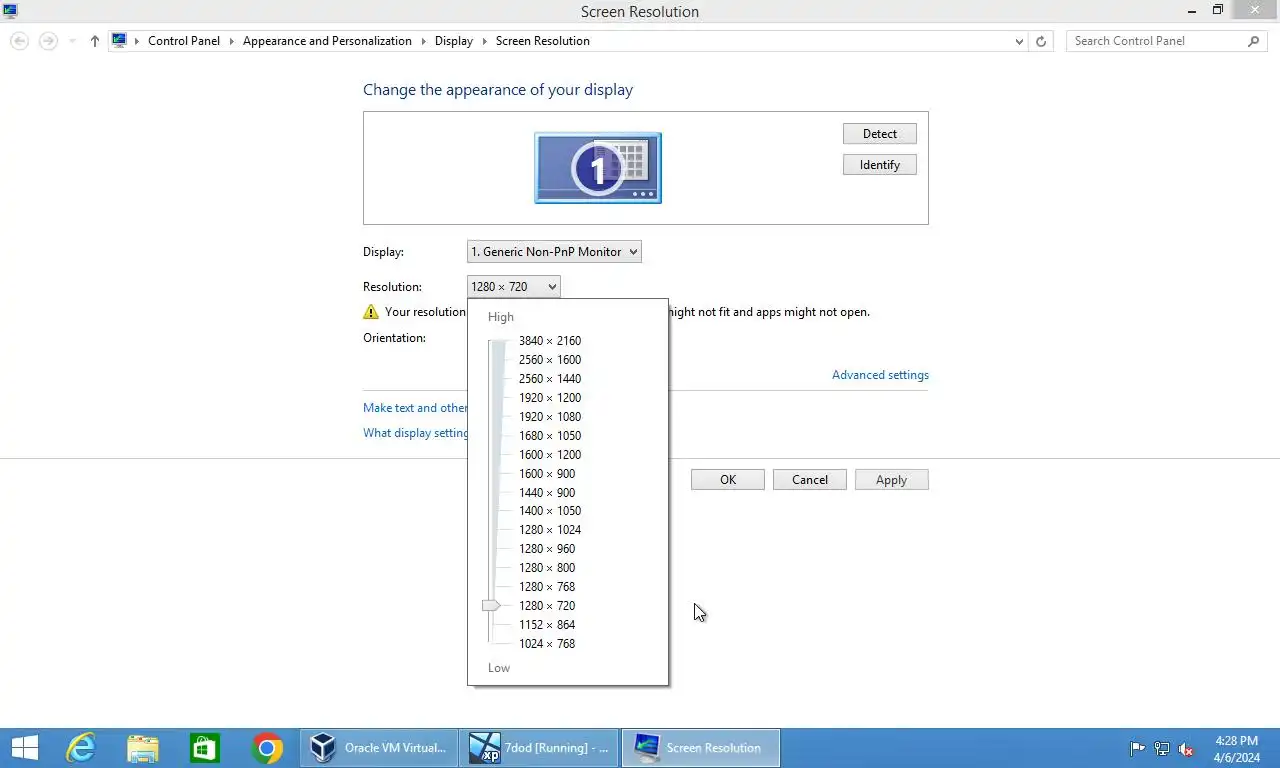
Task: Choose 1600 × 900 resolution
Action: (546, 474)
